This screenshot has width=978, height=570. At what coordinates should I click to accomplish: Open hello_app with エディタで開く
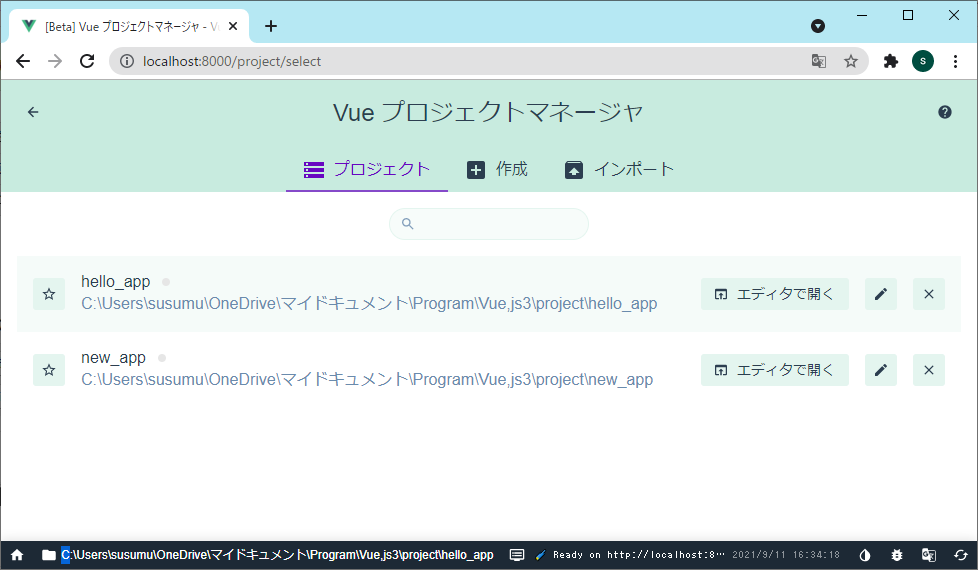coord(775,294)
